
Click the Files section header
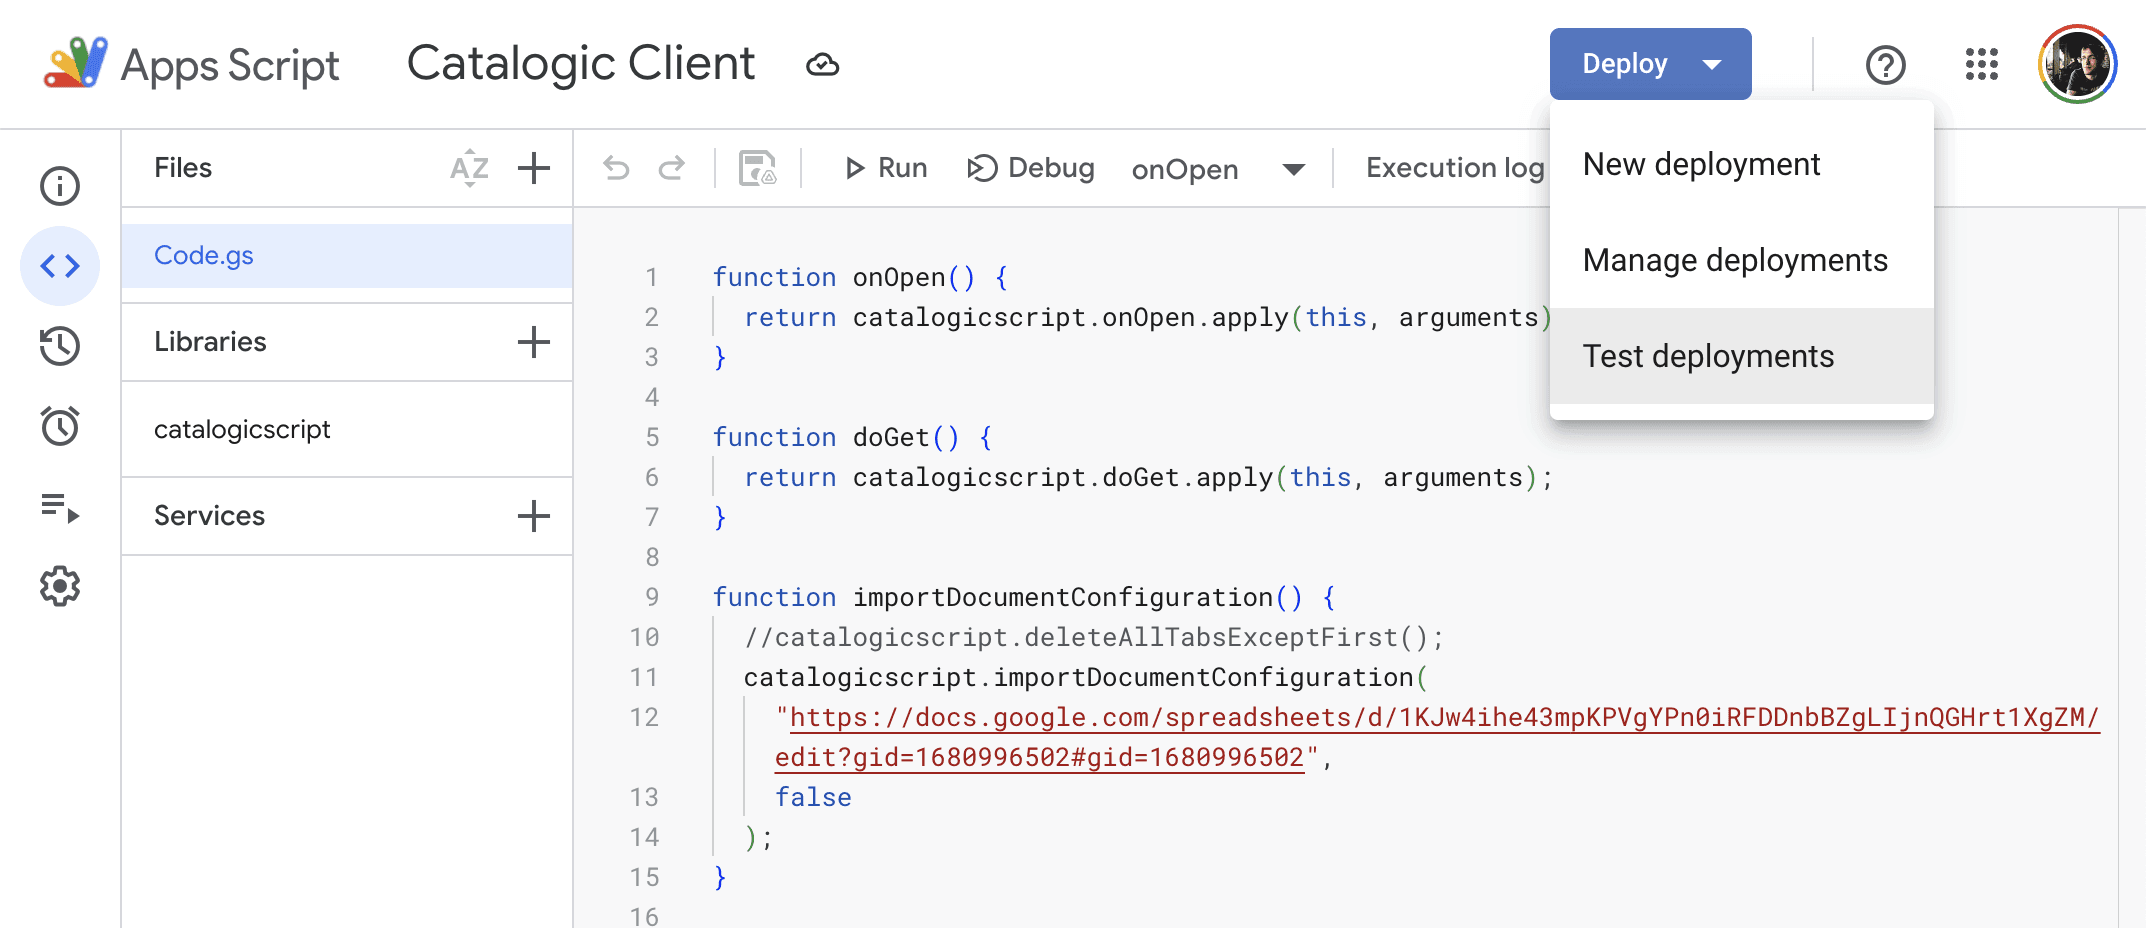coord(183,168)
